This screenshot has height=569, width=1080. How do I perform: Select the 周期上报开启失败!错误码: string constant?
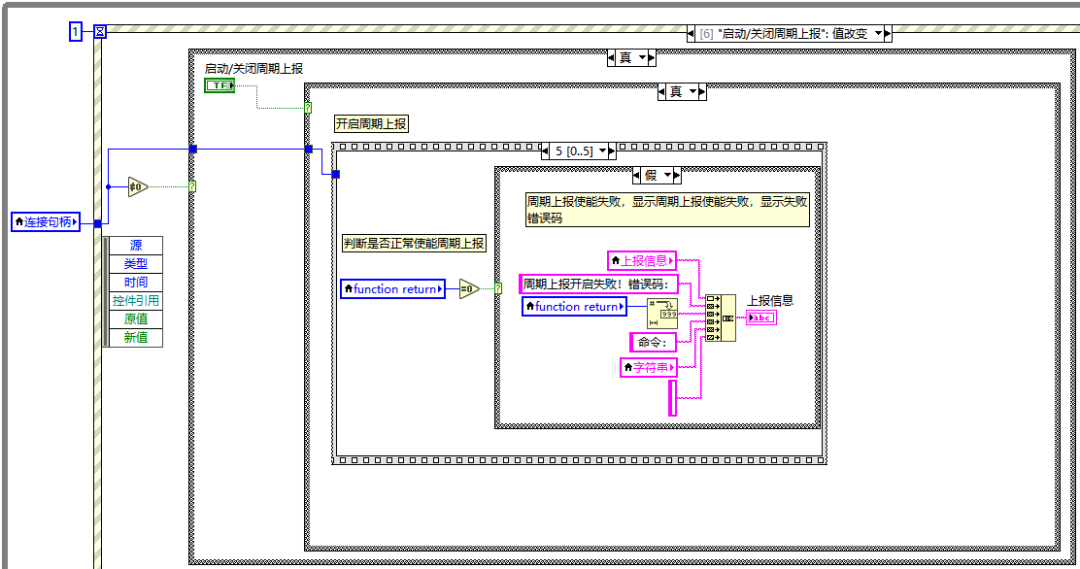(598, 284)
